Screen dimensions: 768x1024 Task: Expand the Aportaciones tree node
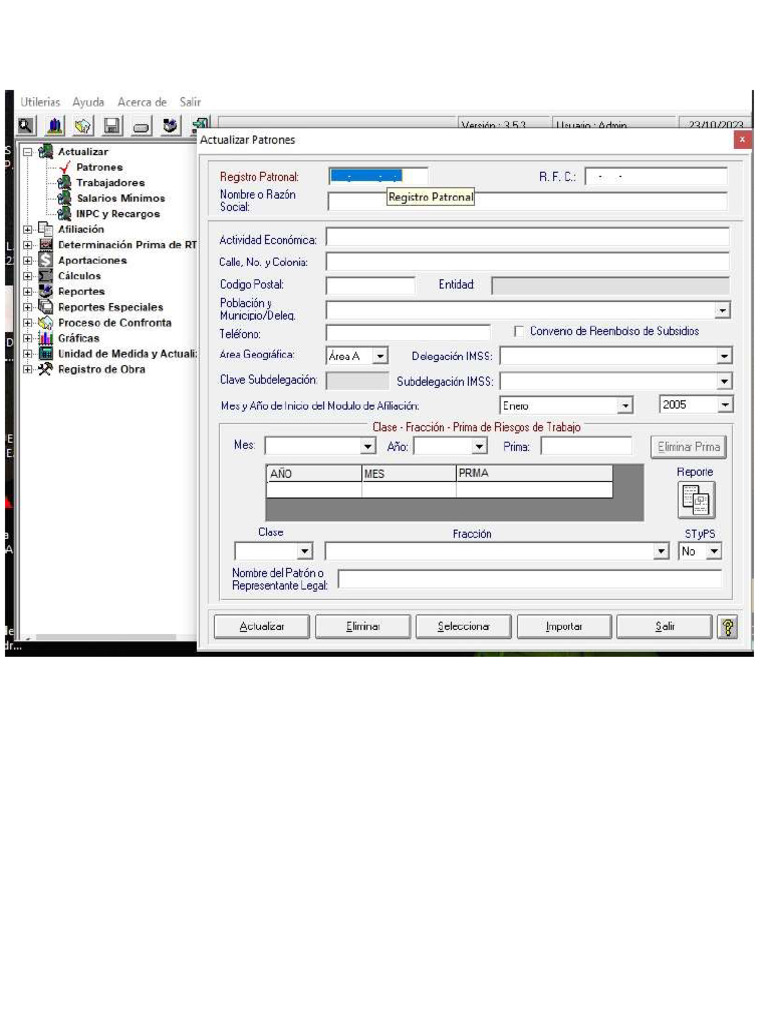[27, 261]
